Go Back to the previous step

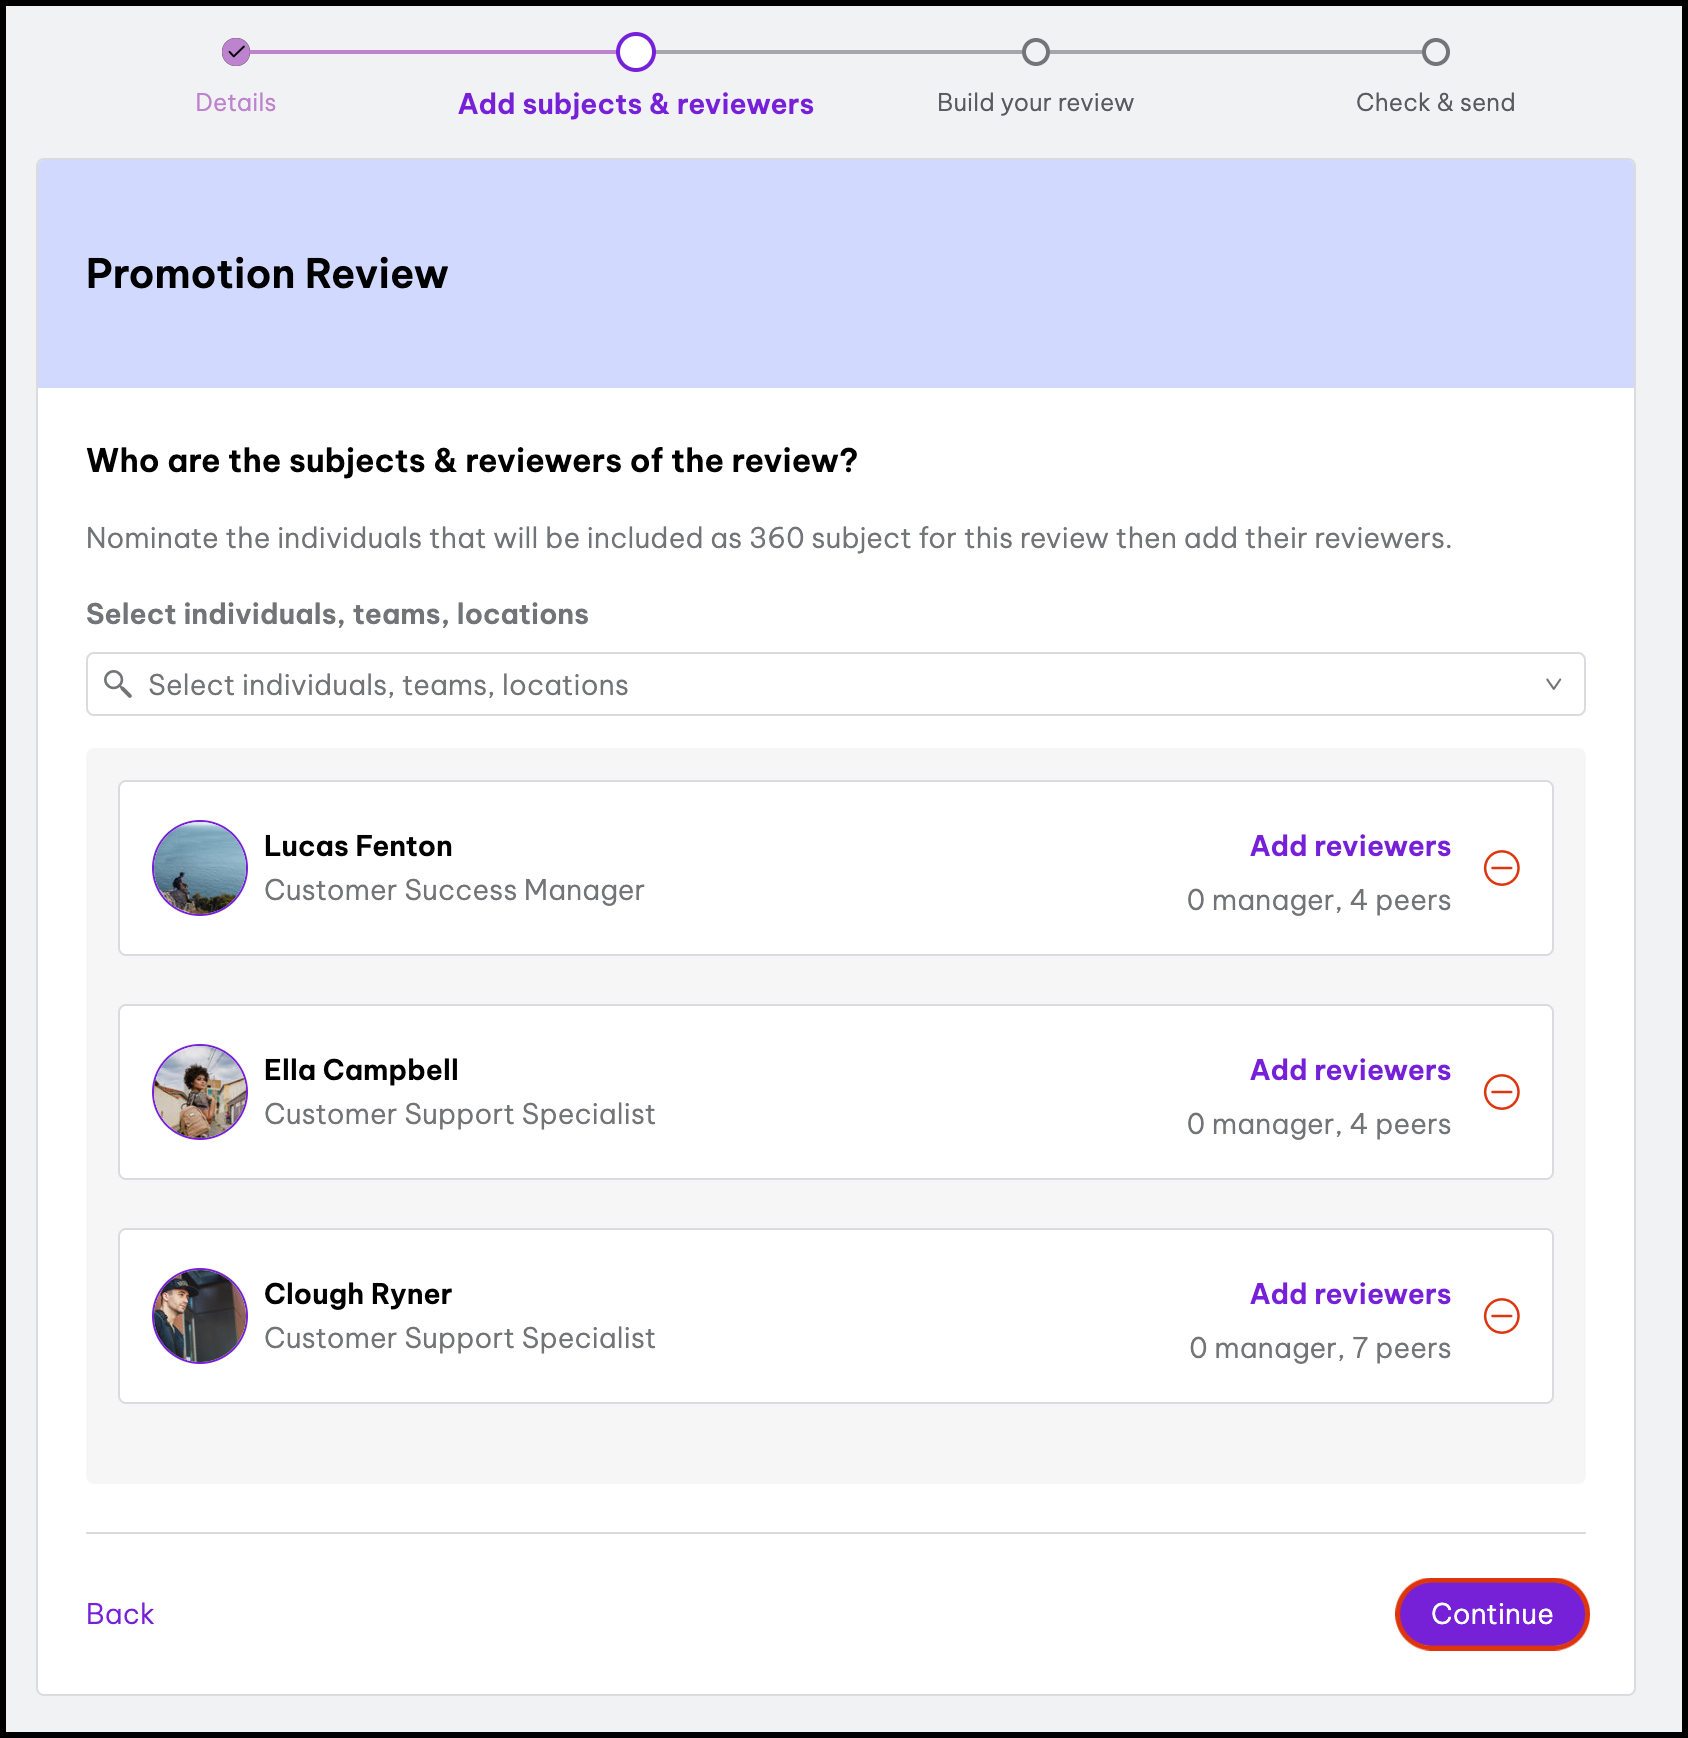[x=120, y=1614]
